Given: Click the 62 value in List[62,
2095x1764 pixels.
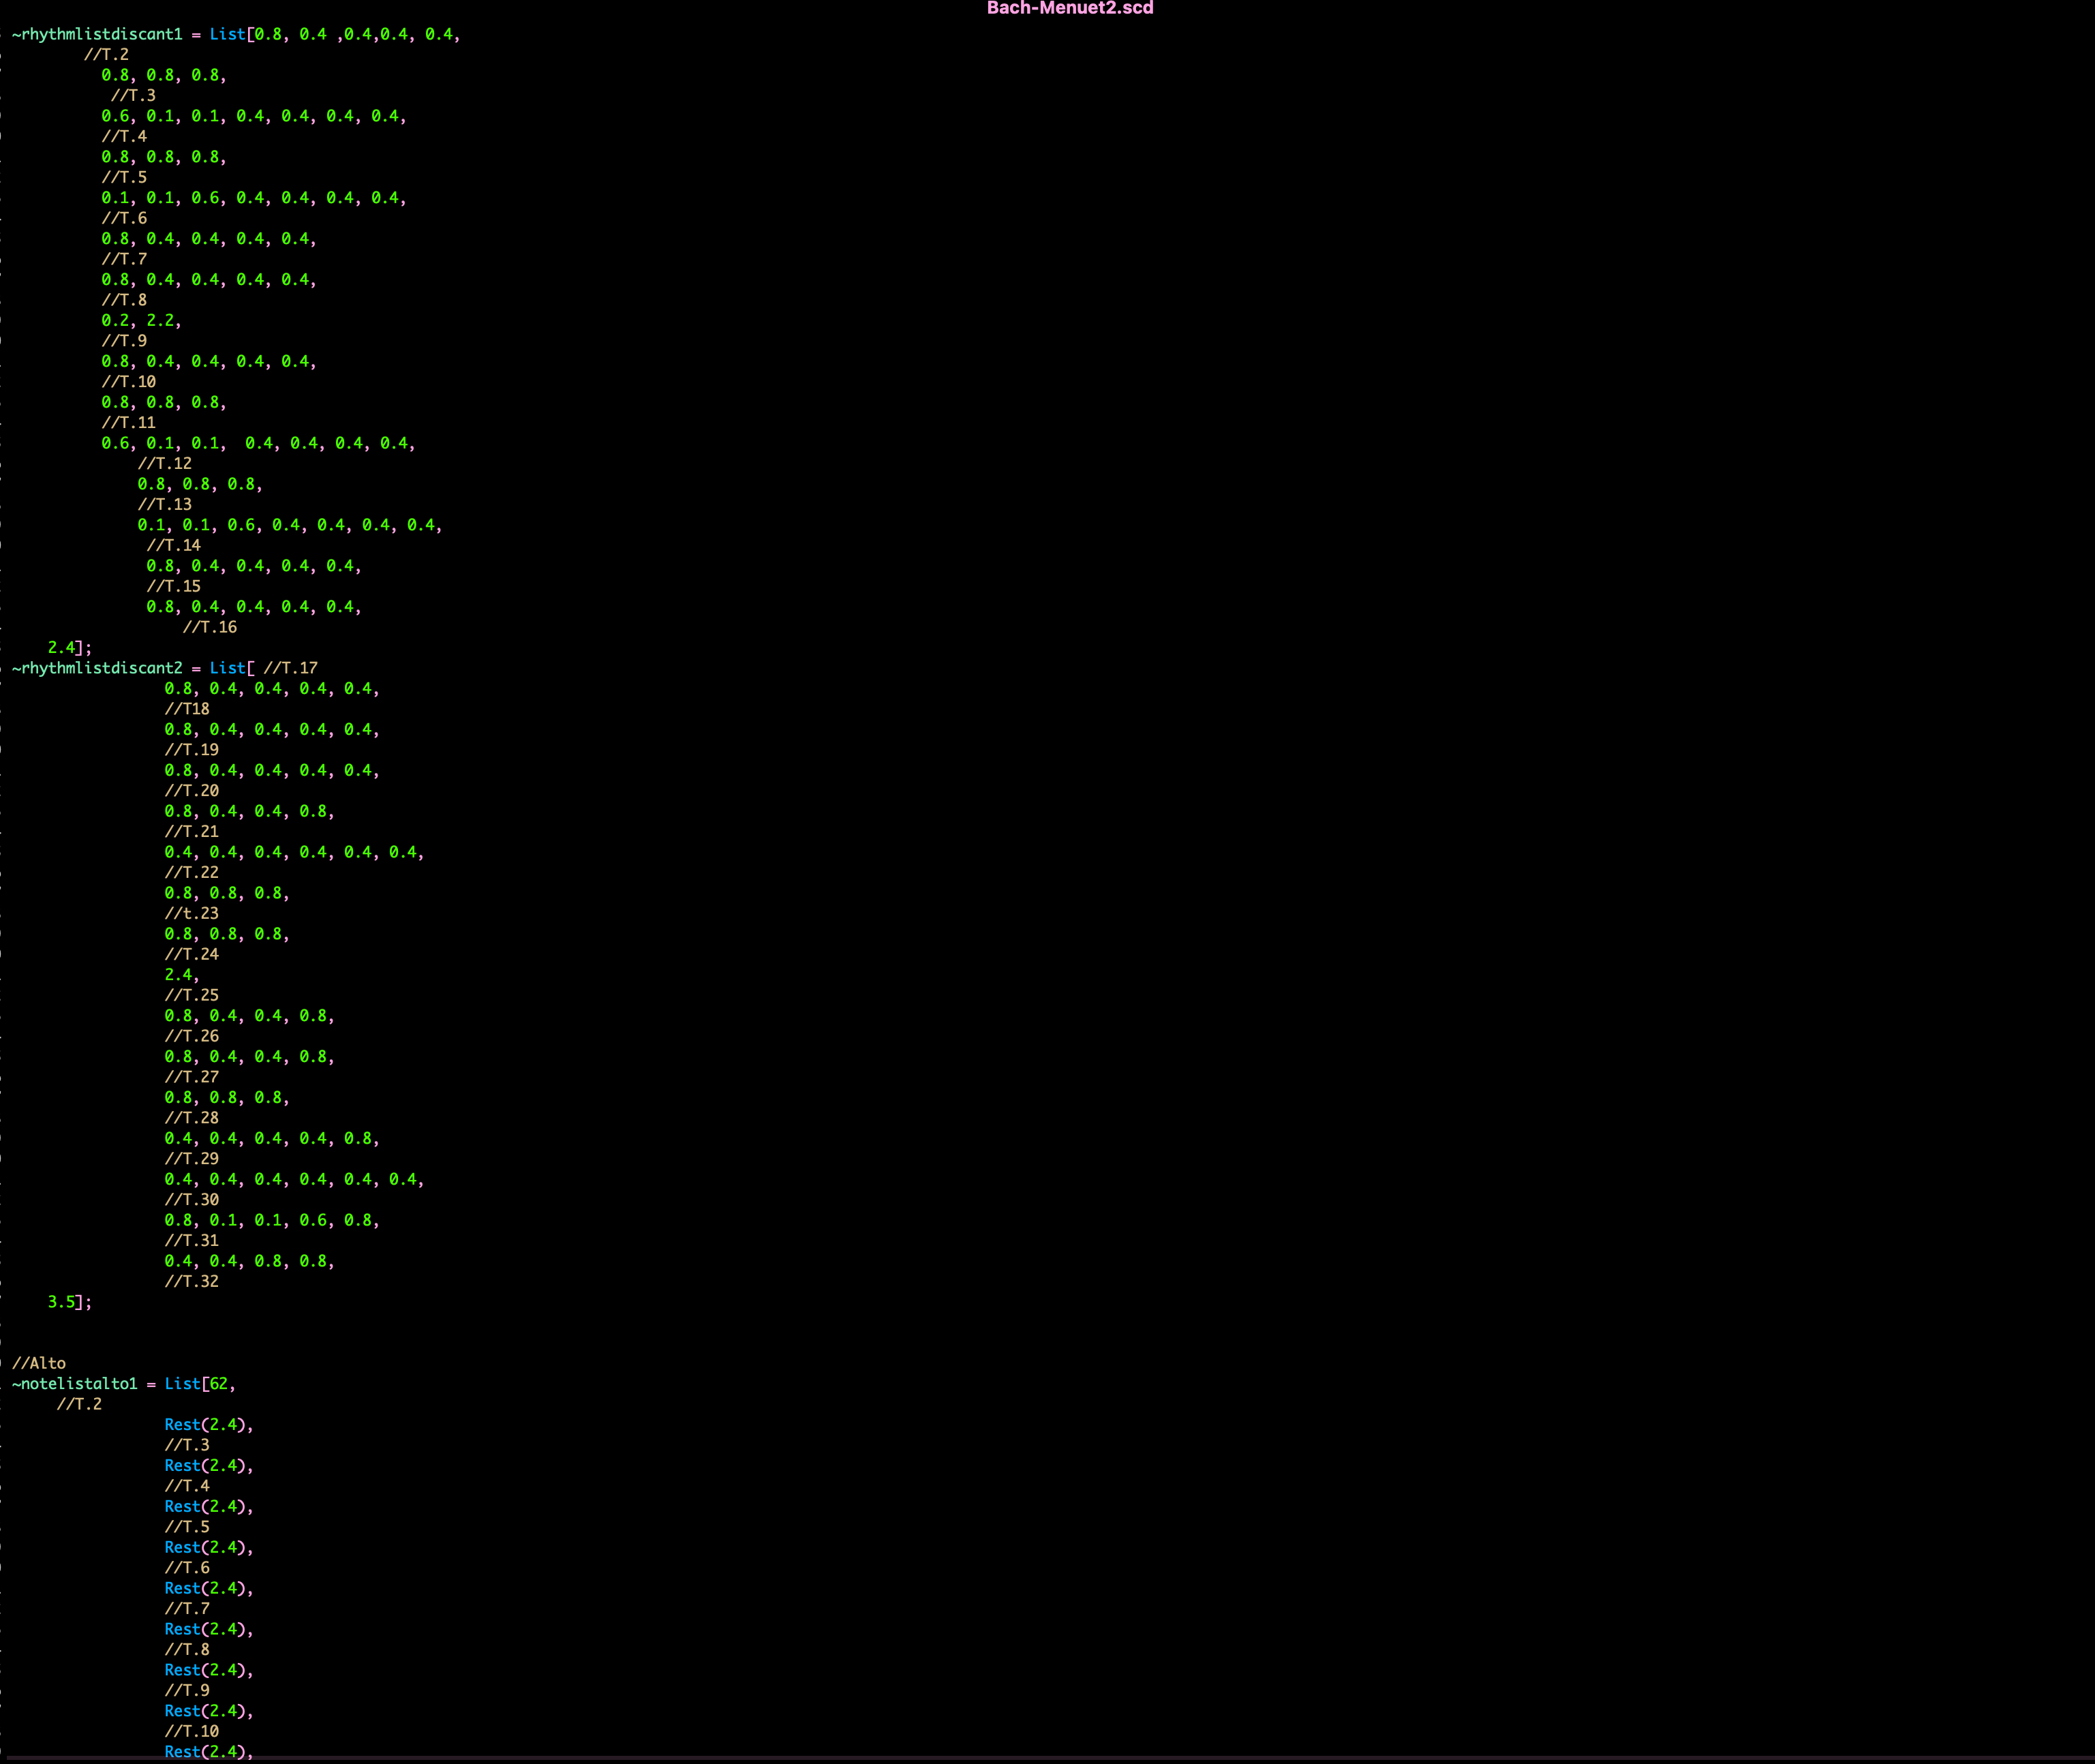Looking at the screenshot, I should tap(218, 1385).
